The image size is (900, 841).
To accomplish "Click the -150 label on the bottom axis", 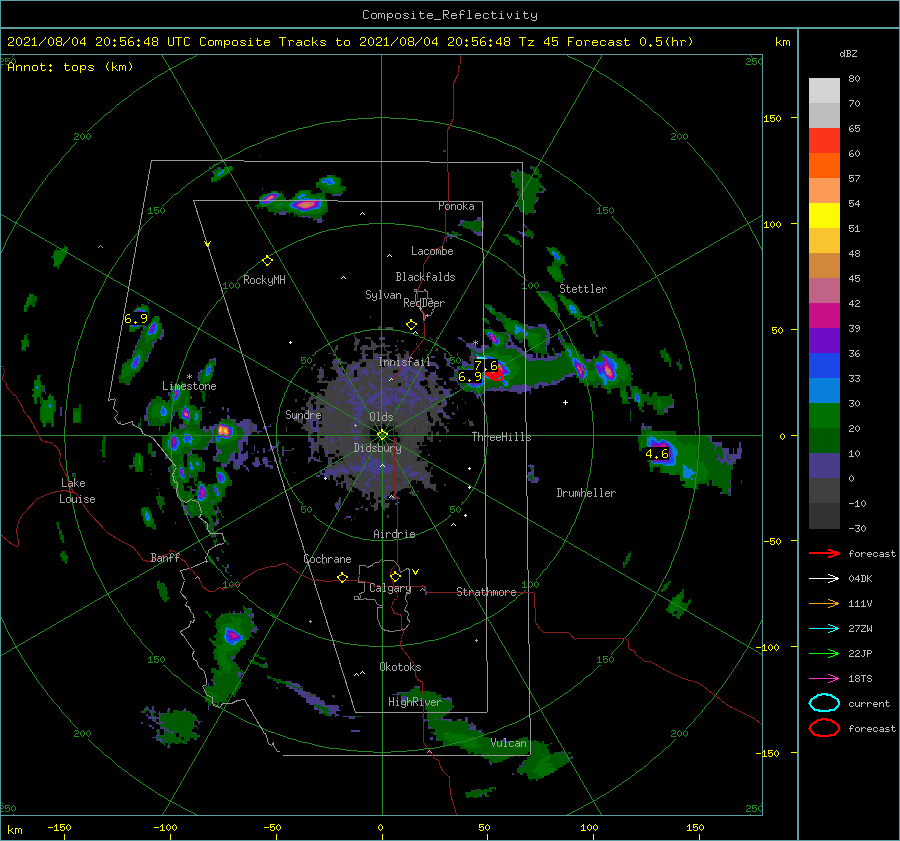I will coord(59,827).
